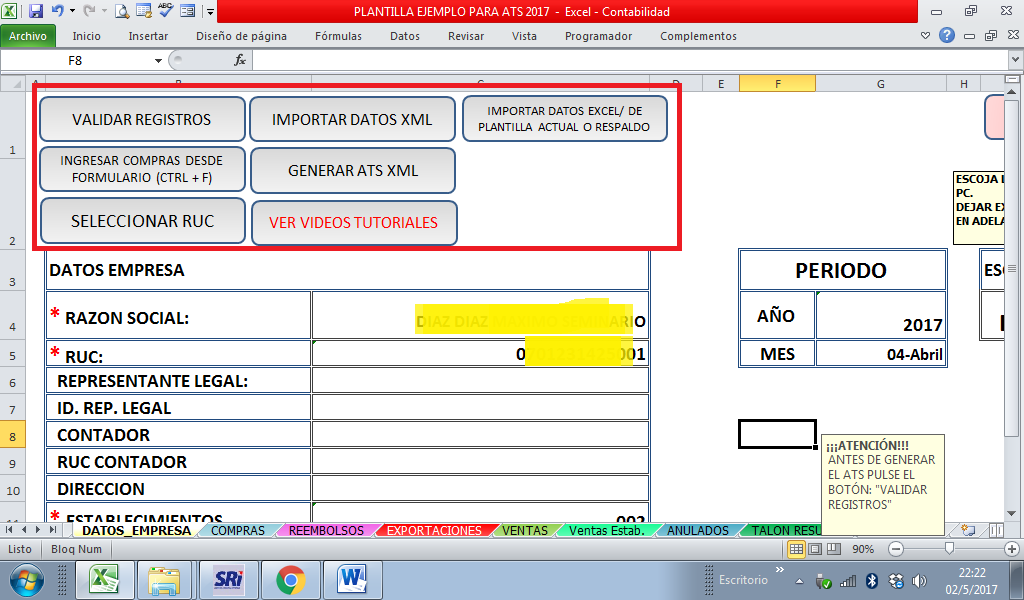This screenshot has width=1024, height=600.
Task: Click the GENERAR ATS XML button
Action: coord(354,170)
